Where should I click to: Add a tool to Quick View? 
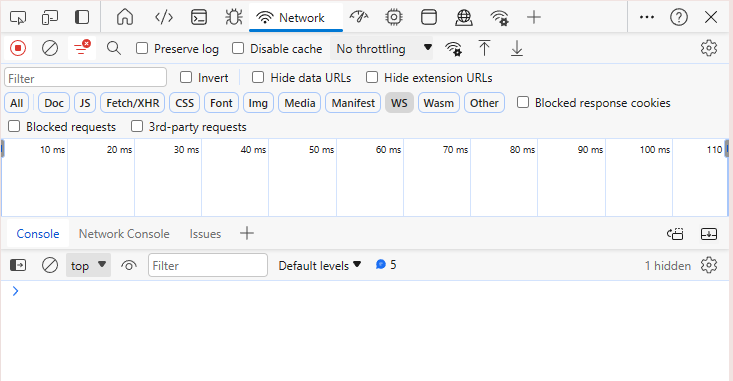[x=247, y=233]
